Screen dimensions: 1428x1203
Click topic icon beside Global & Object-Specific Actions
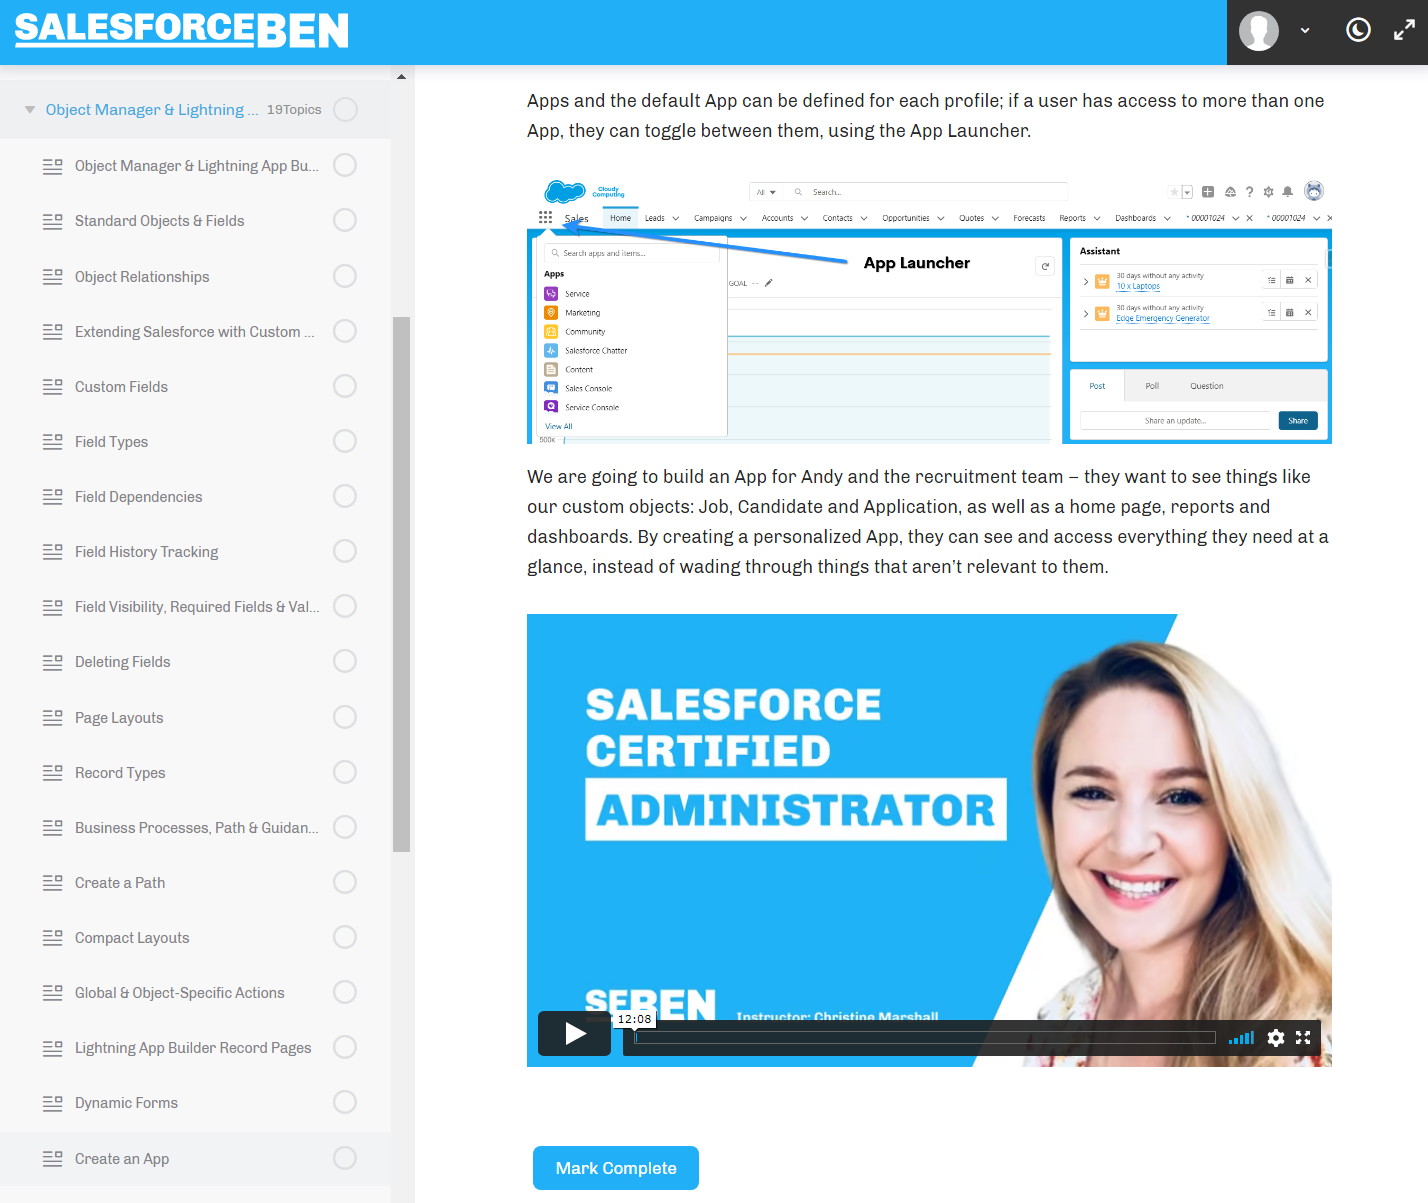point(53,993)
